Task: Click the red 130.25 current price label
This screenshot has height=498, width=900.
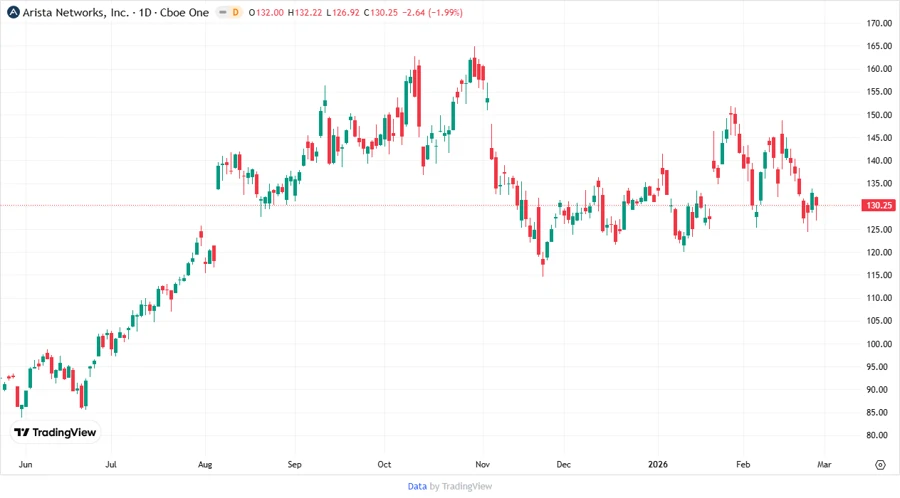Action: coord(879,205)
